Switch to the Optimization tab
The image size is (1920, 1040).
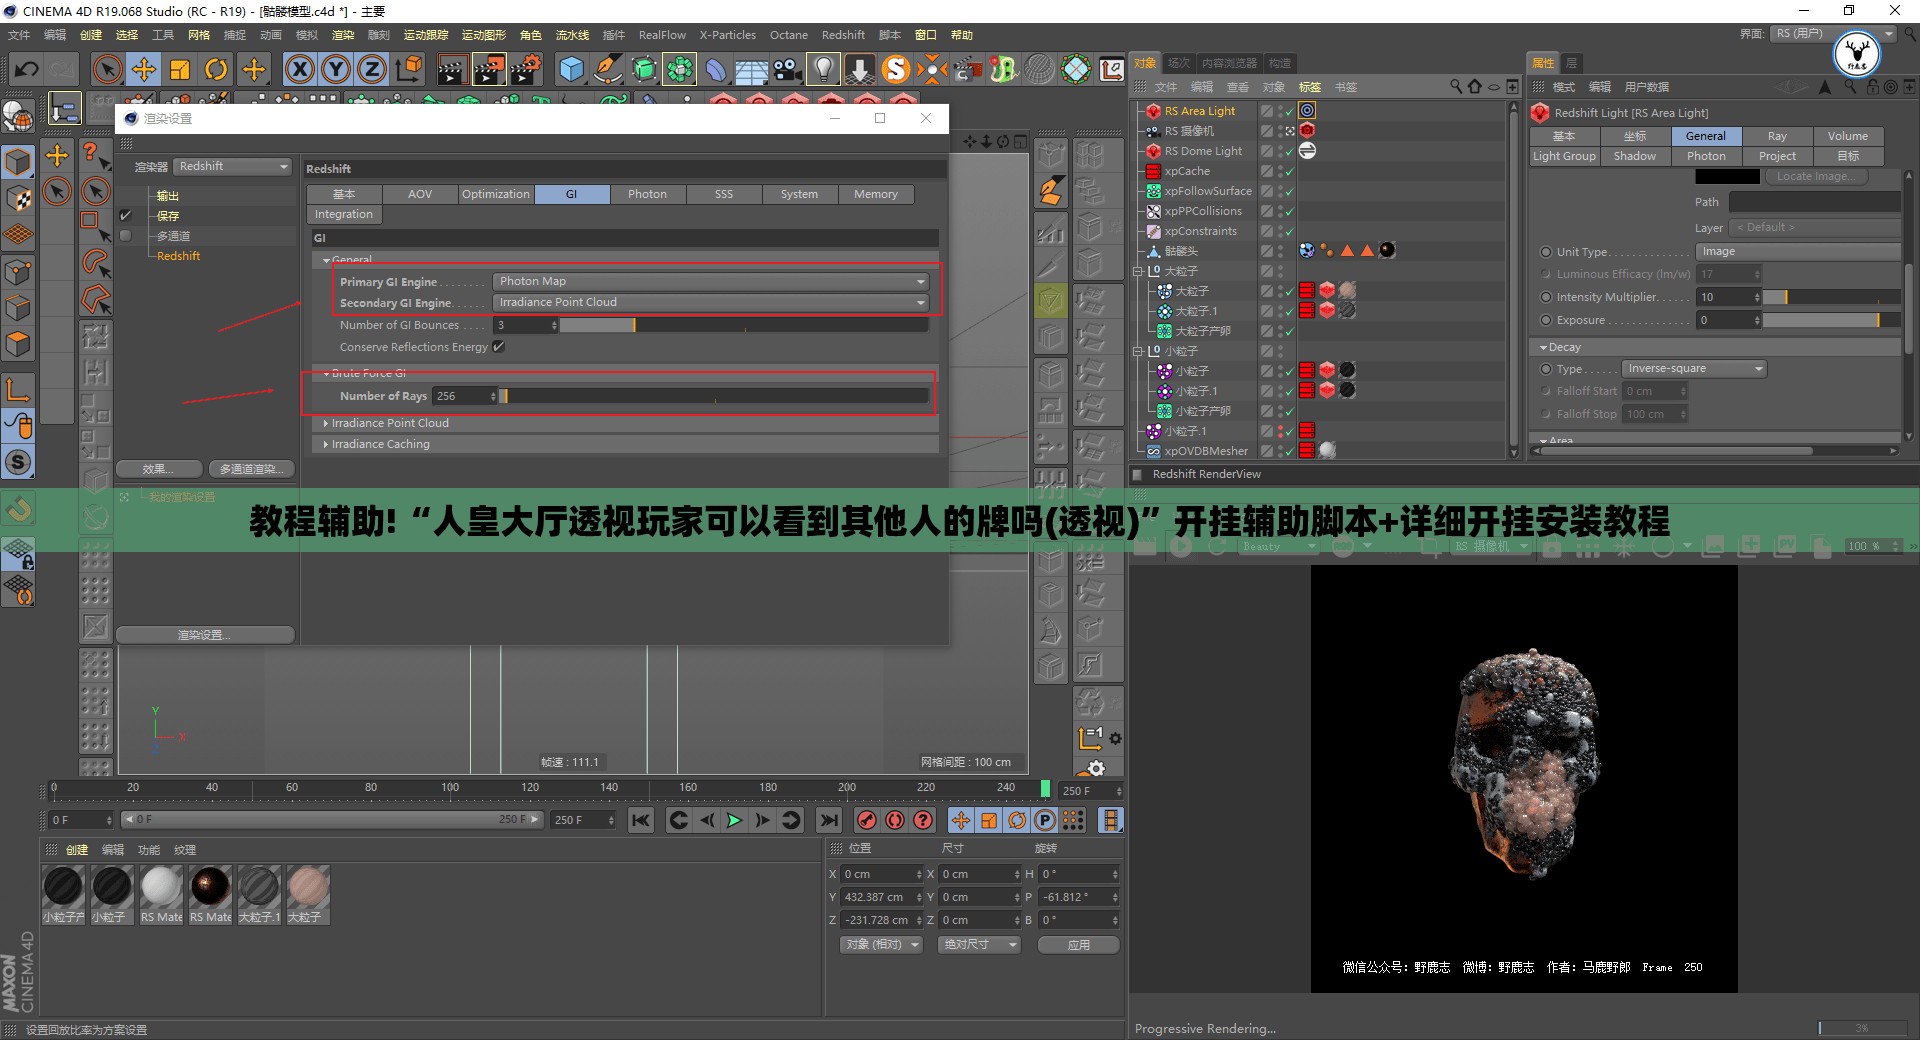pyautogui.click(x=496, y=194)
